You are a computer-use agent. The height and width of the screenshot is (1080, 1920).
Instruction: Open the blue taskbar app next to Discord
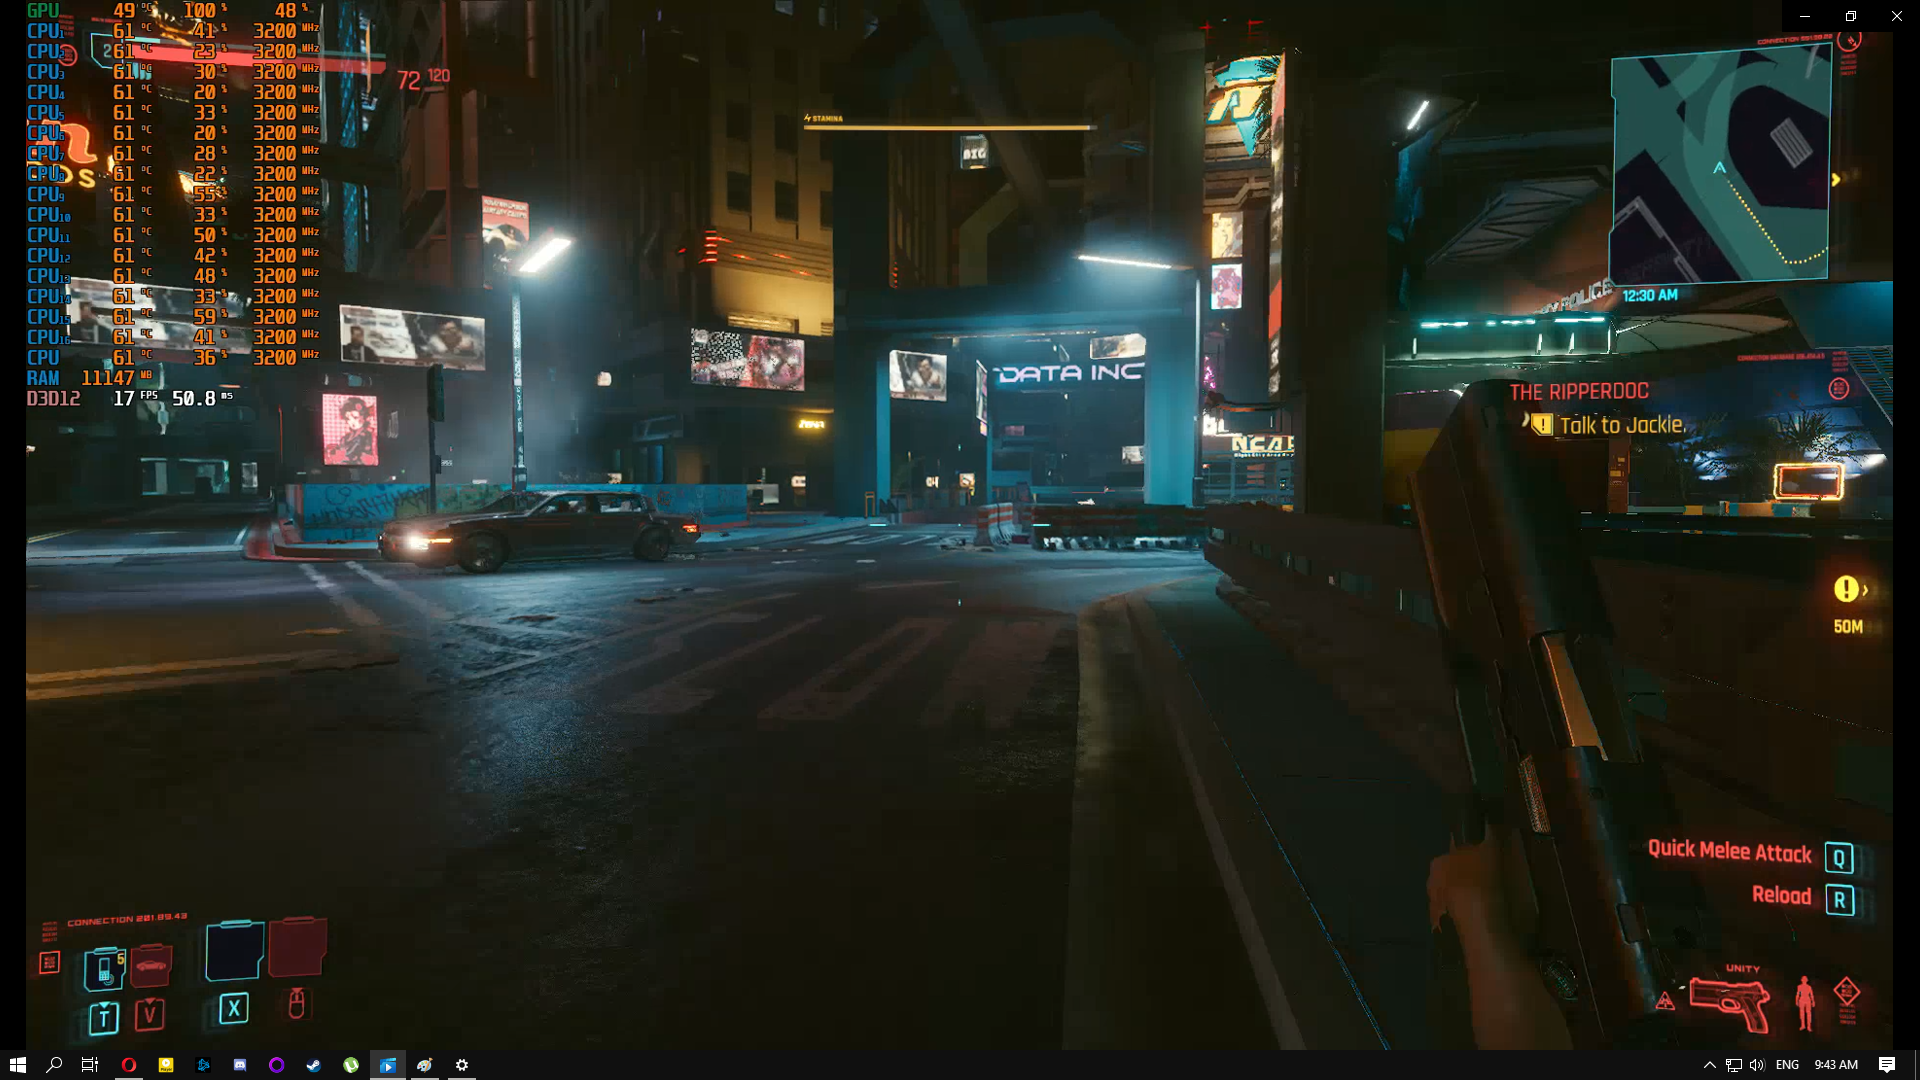coord(203,1065)
